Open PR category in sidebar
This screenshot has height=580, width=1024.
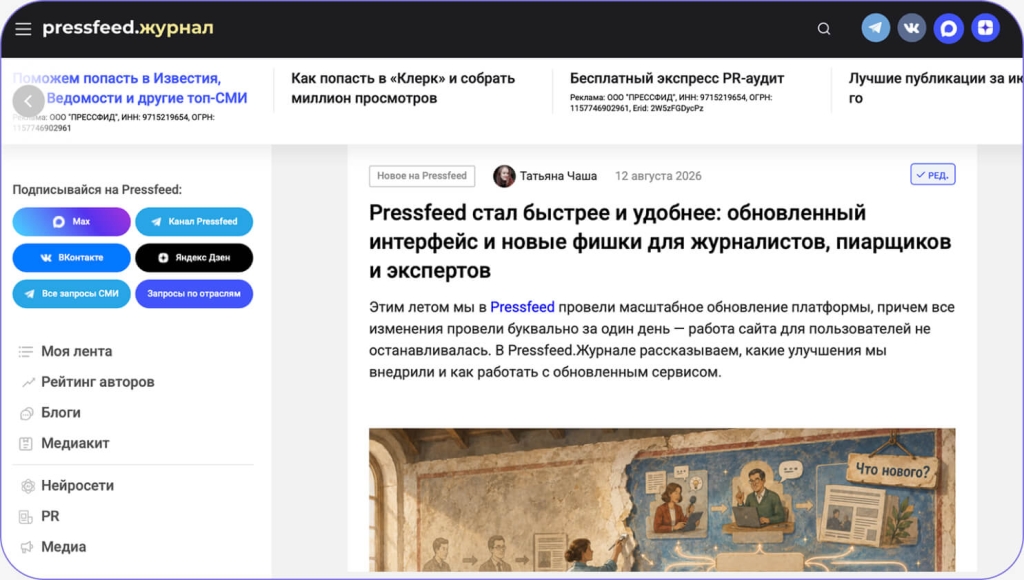(x=50, y=517)
